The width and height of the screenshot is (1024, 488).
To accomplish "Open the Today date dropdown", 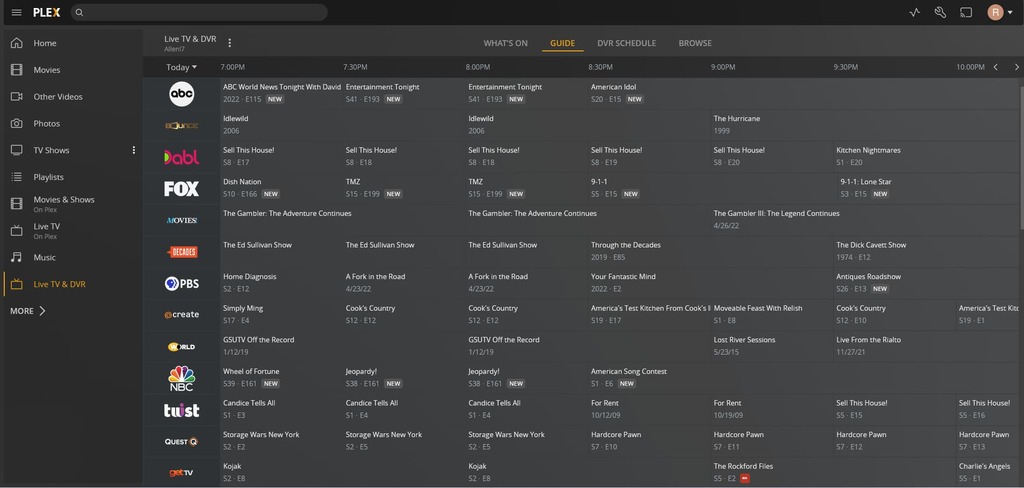I will tap(182, 67).
